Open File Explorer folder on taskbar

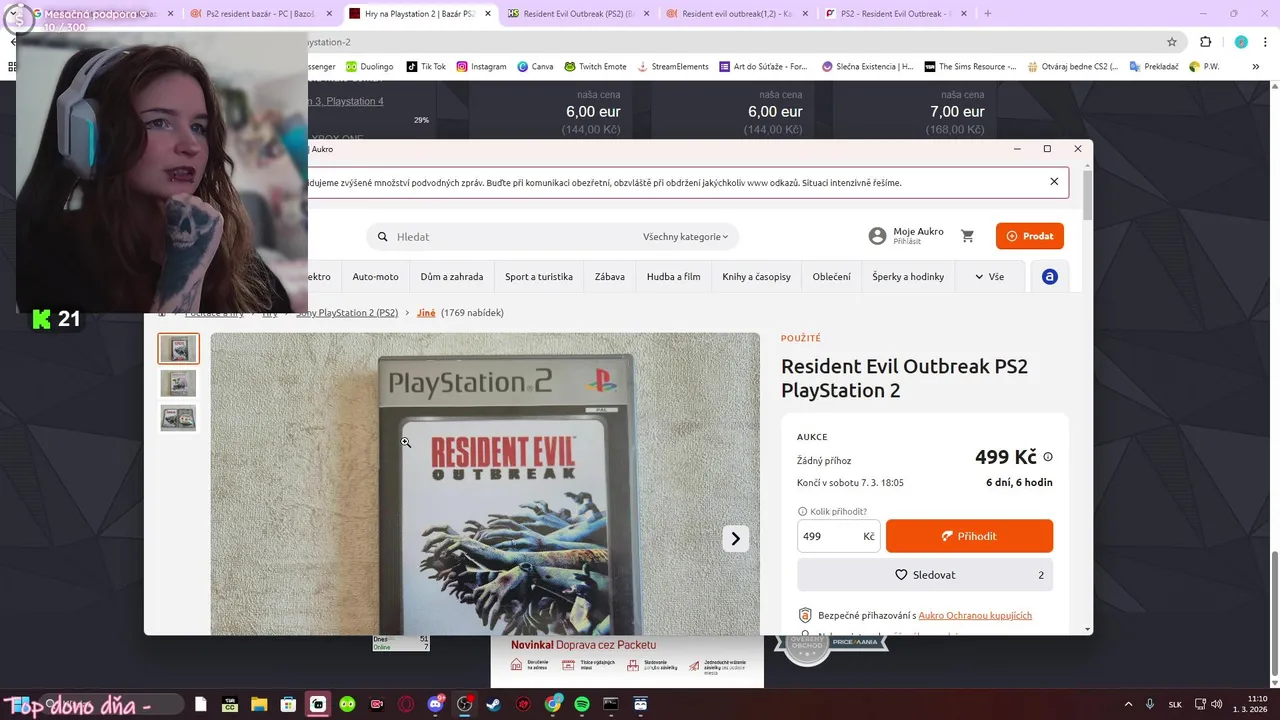[259, 704]
